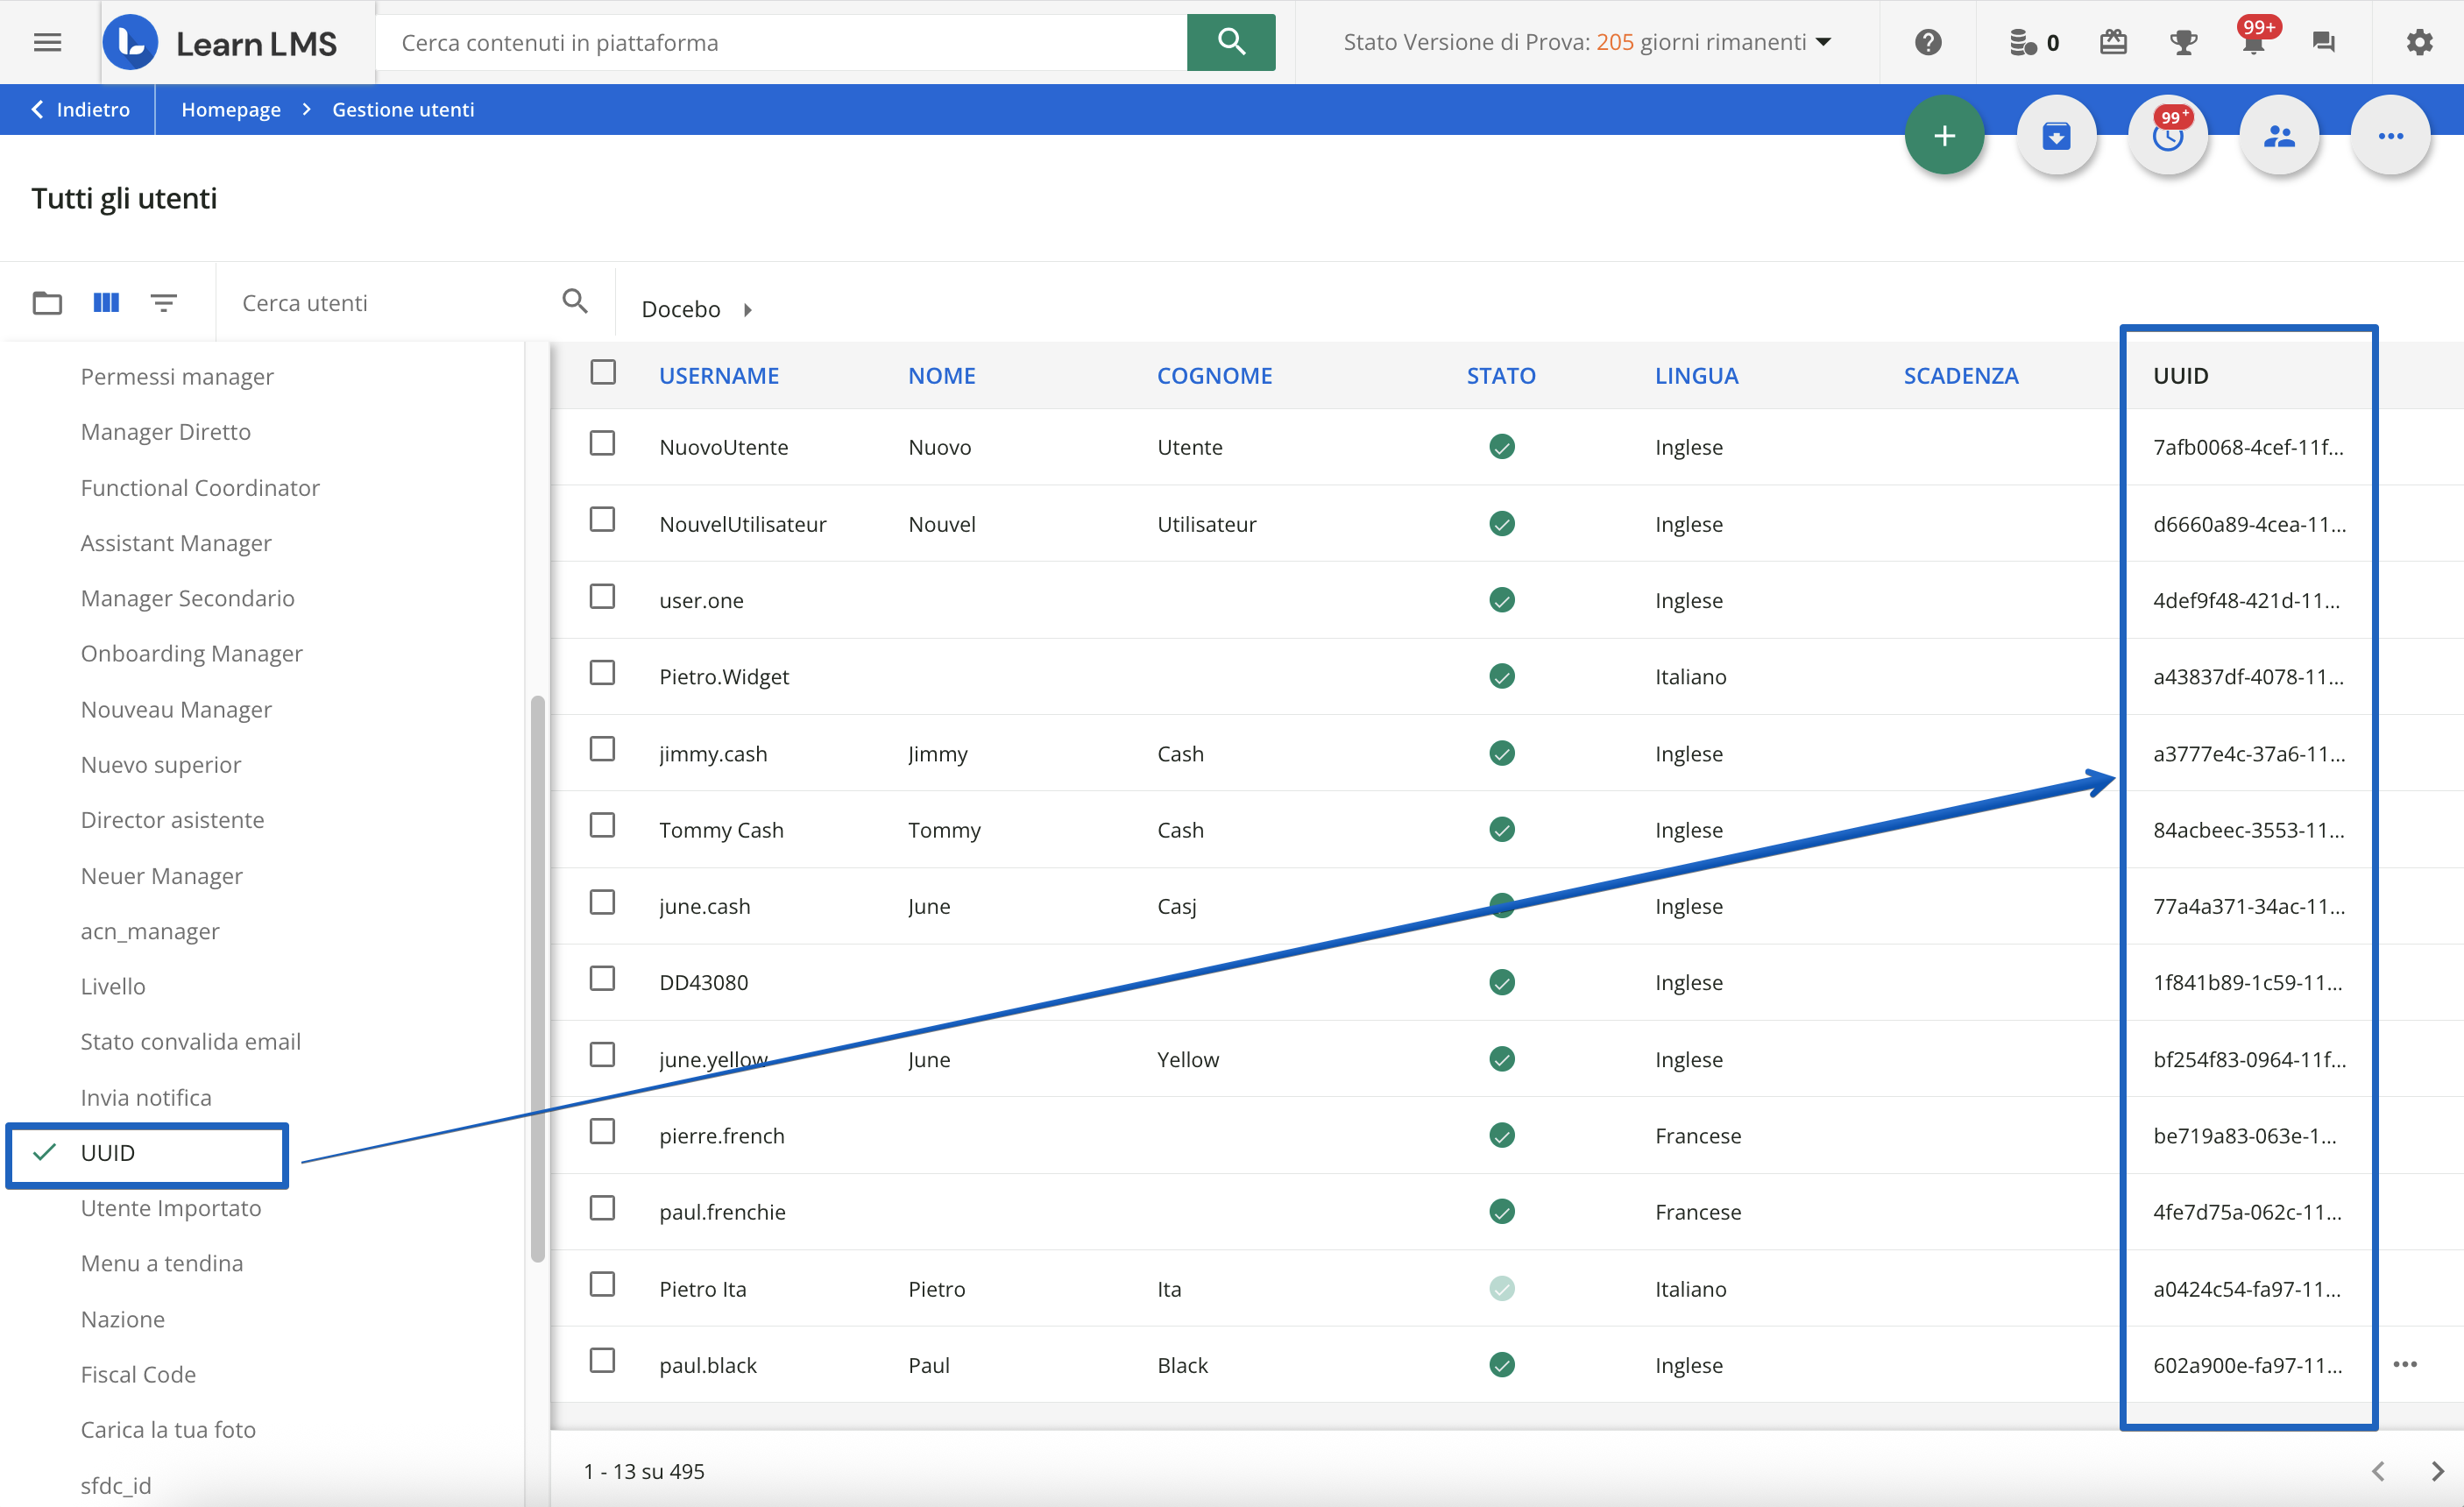Go back with the Indietro button
This screenshot has height=1507, width=2464.
(x=80, y=109)
